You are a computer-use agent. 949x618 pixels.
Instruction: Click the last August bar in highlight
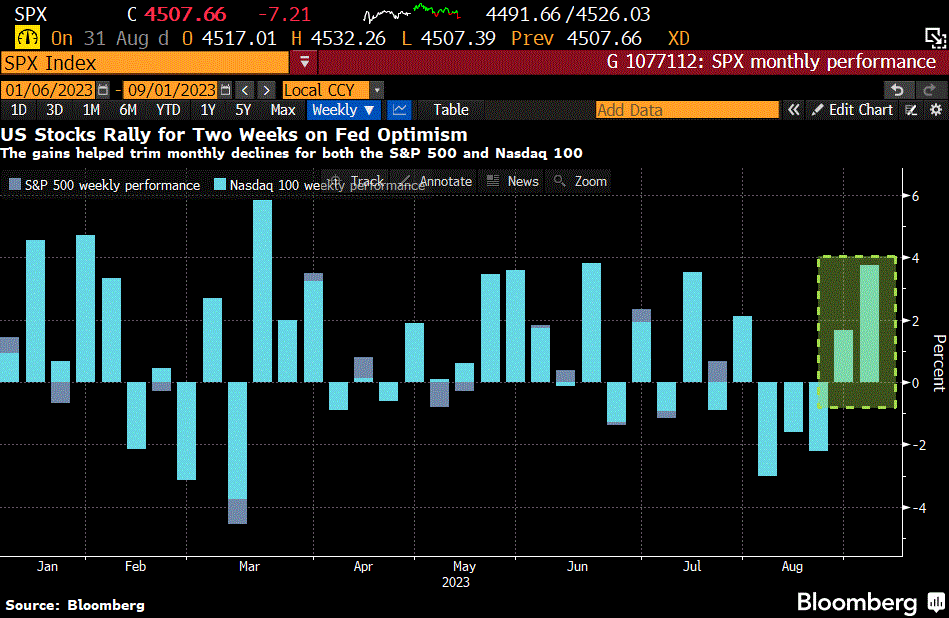pos(869,323)
